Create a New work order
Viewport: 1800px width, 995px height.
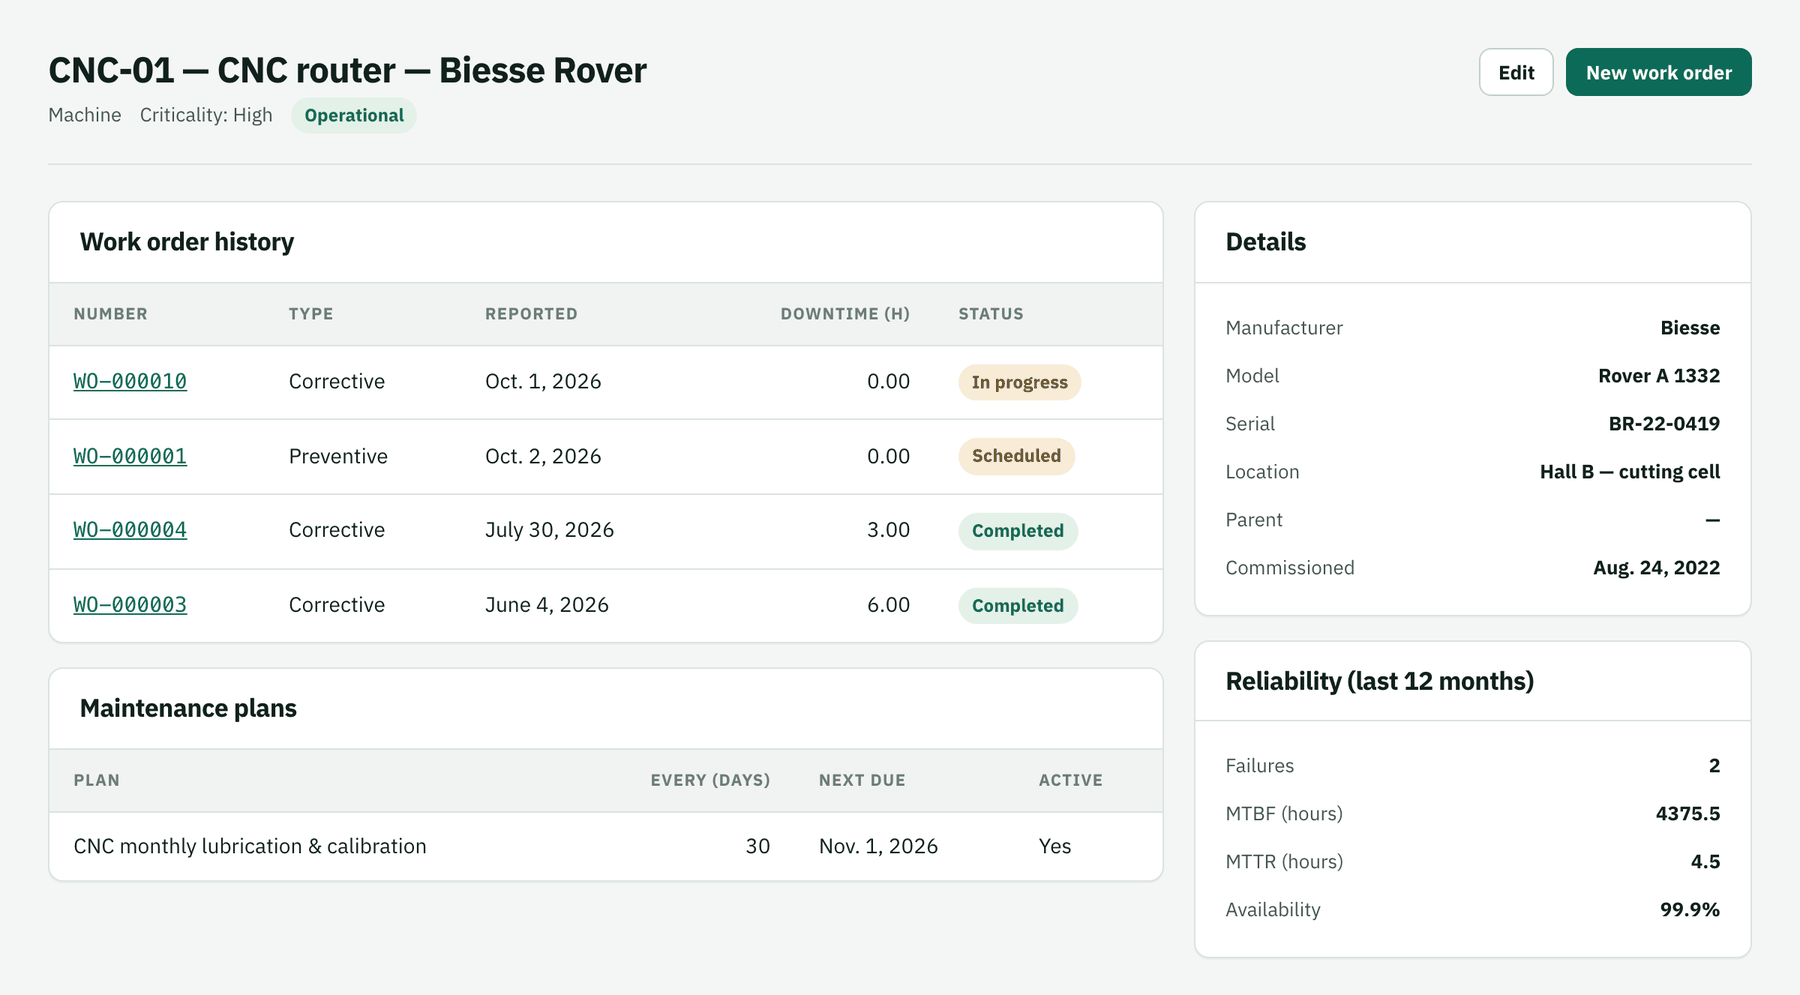click(x=1658, y=72)
